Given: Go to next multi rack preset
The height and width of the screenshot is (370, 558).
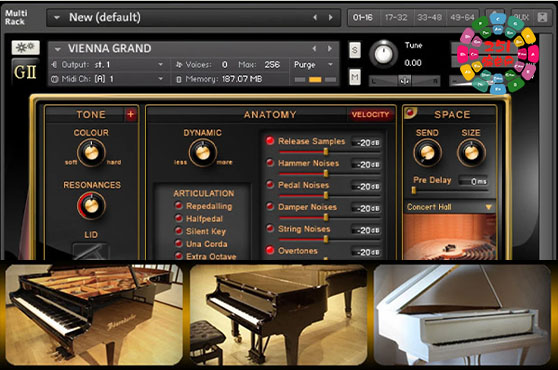Looking at the screenshot, I should coord(331,17).
